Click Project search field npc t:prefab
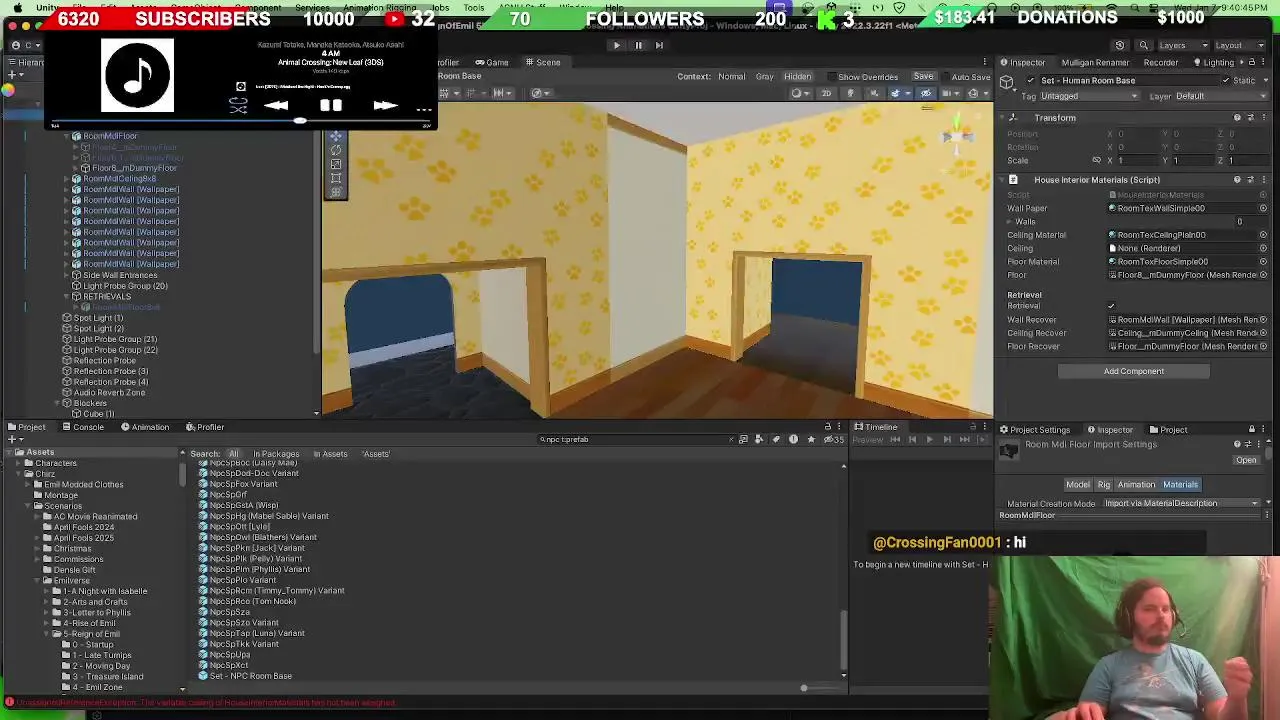 coord(636,439)
